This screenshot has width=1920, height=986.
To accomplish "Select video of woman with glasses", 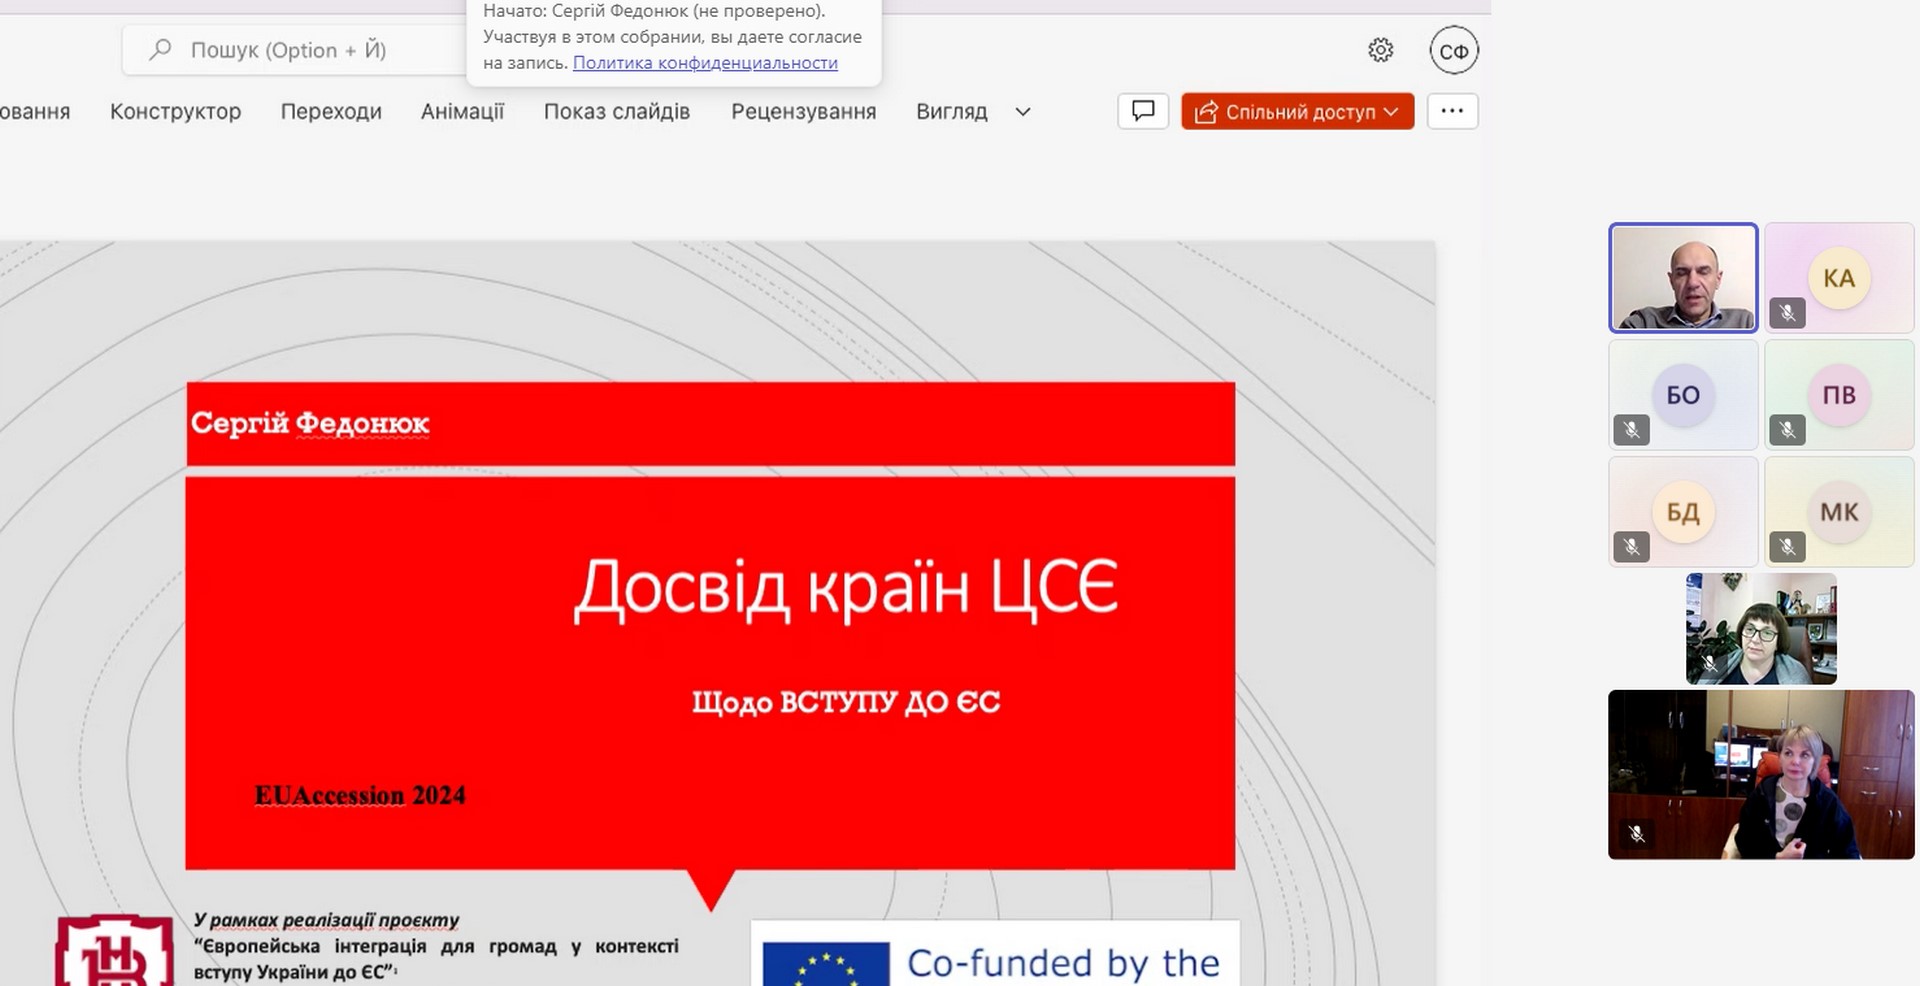I will [1761, 629].
